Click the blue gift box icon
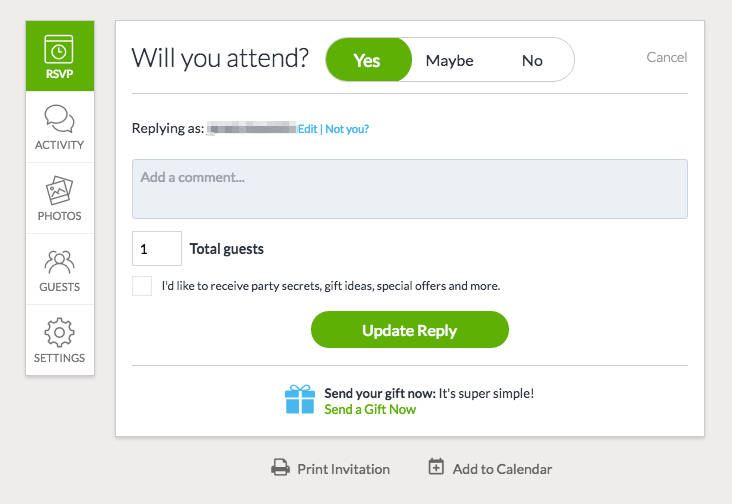The width and height of the screenshot is (732, 504). 299,400
